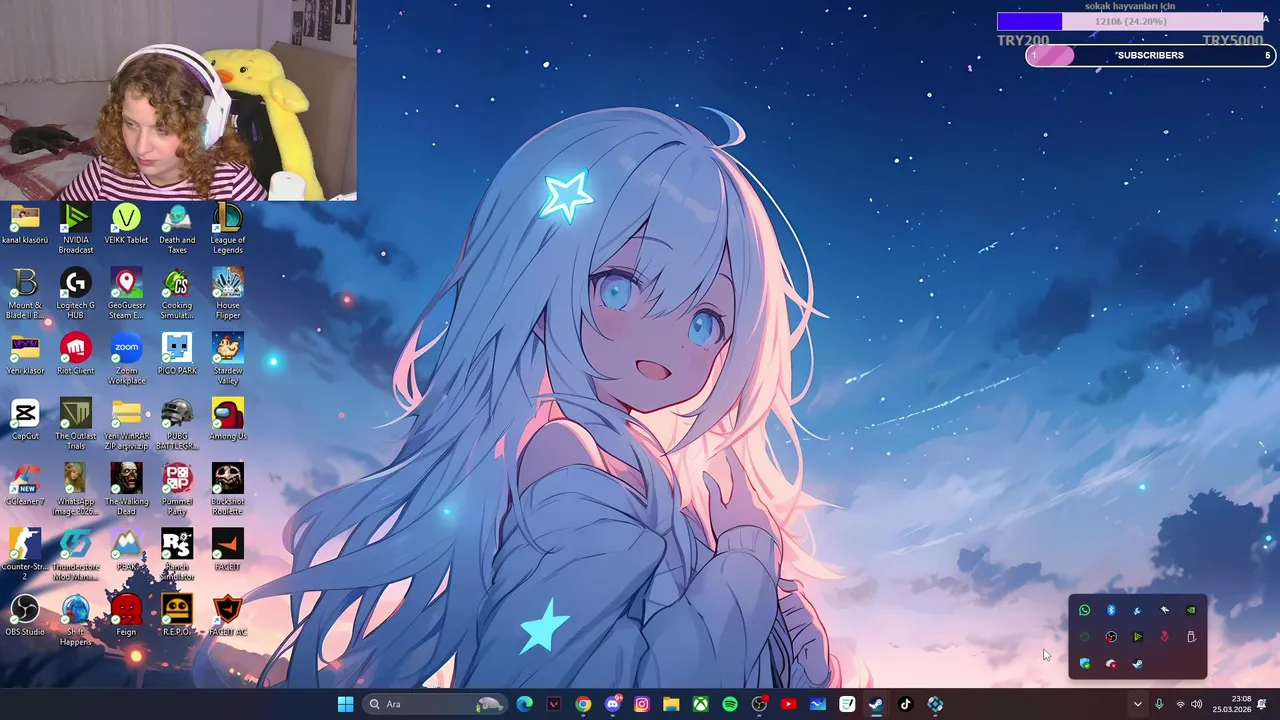This screenshot has height=720, width=1280.
Task: Open Spotify from the taskbar
Action: click(x=730, y=704)
